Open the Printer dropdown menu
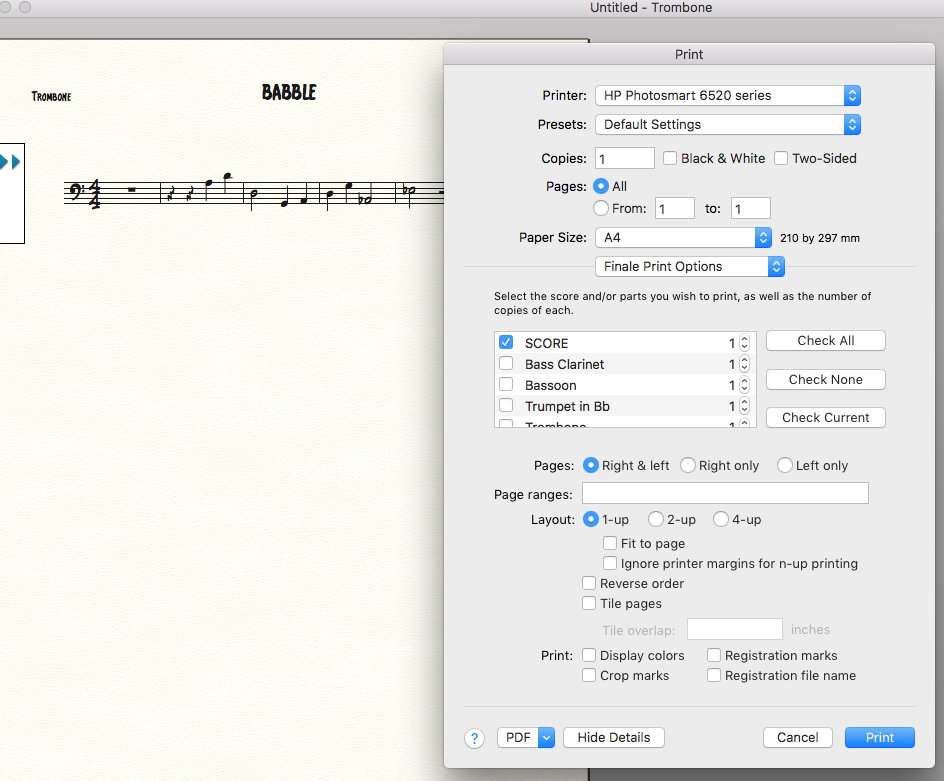The width and height of the screenshot is (944, 781). pos(727,95)
